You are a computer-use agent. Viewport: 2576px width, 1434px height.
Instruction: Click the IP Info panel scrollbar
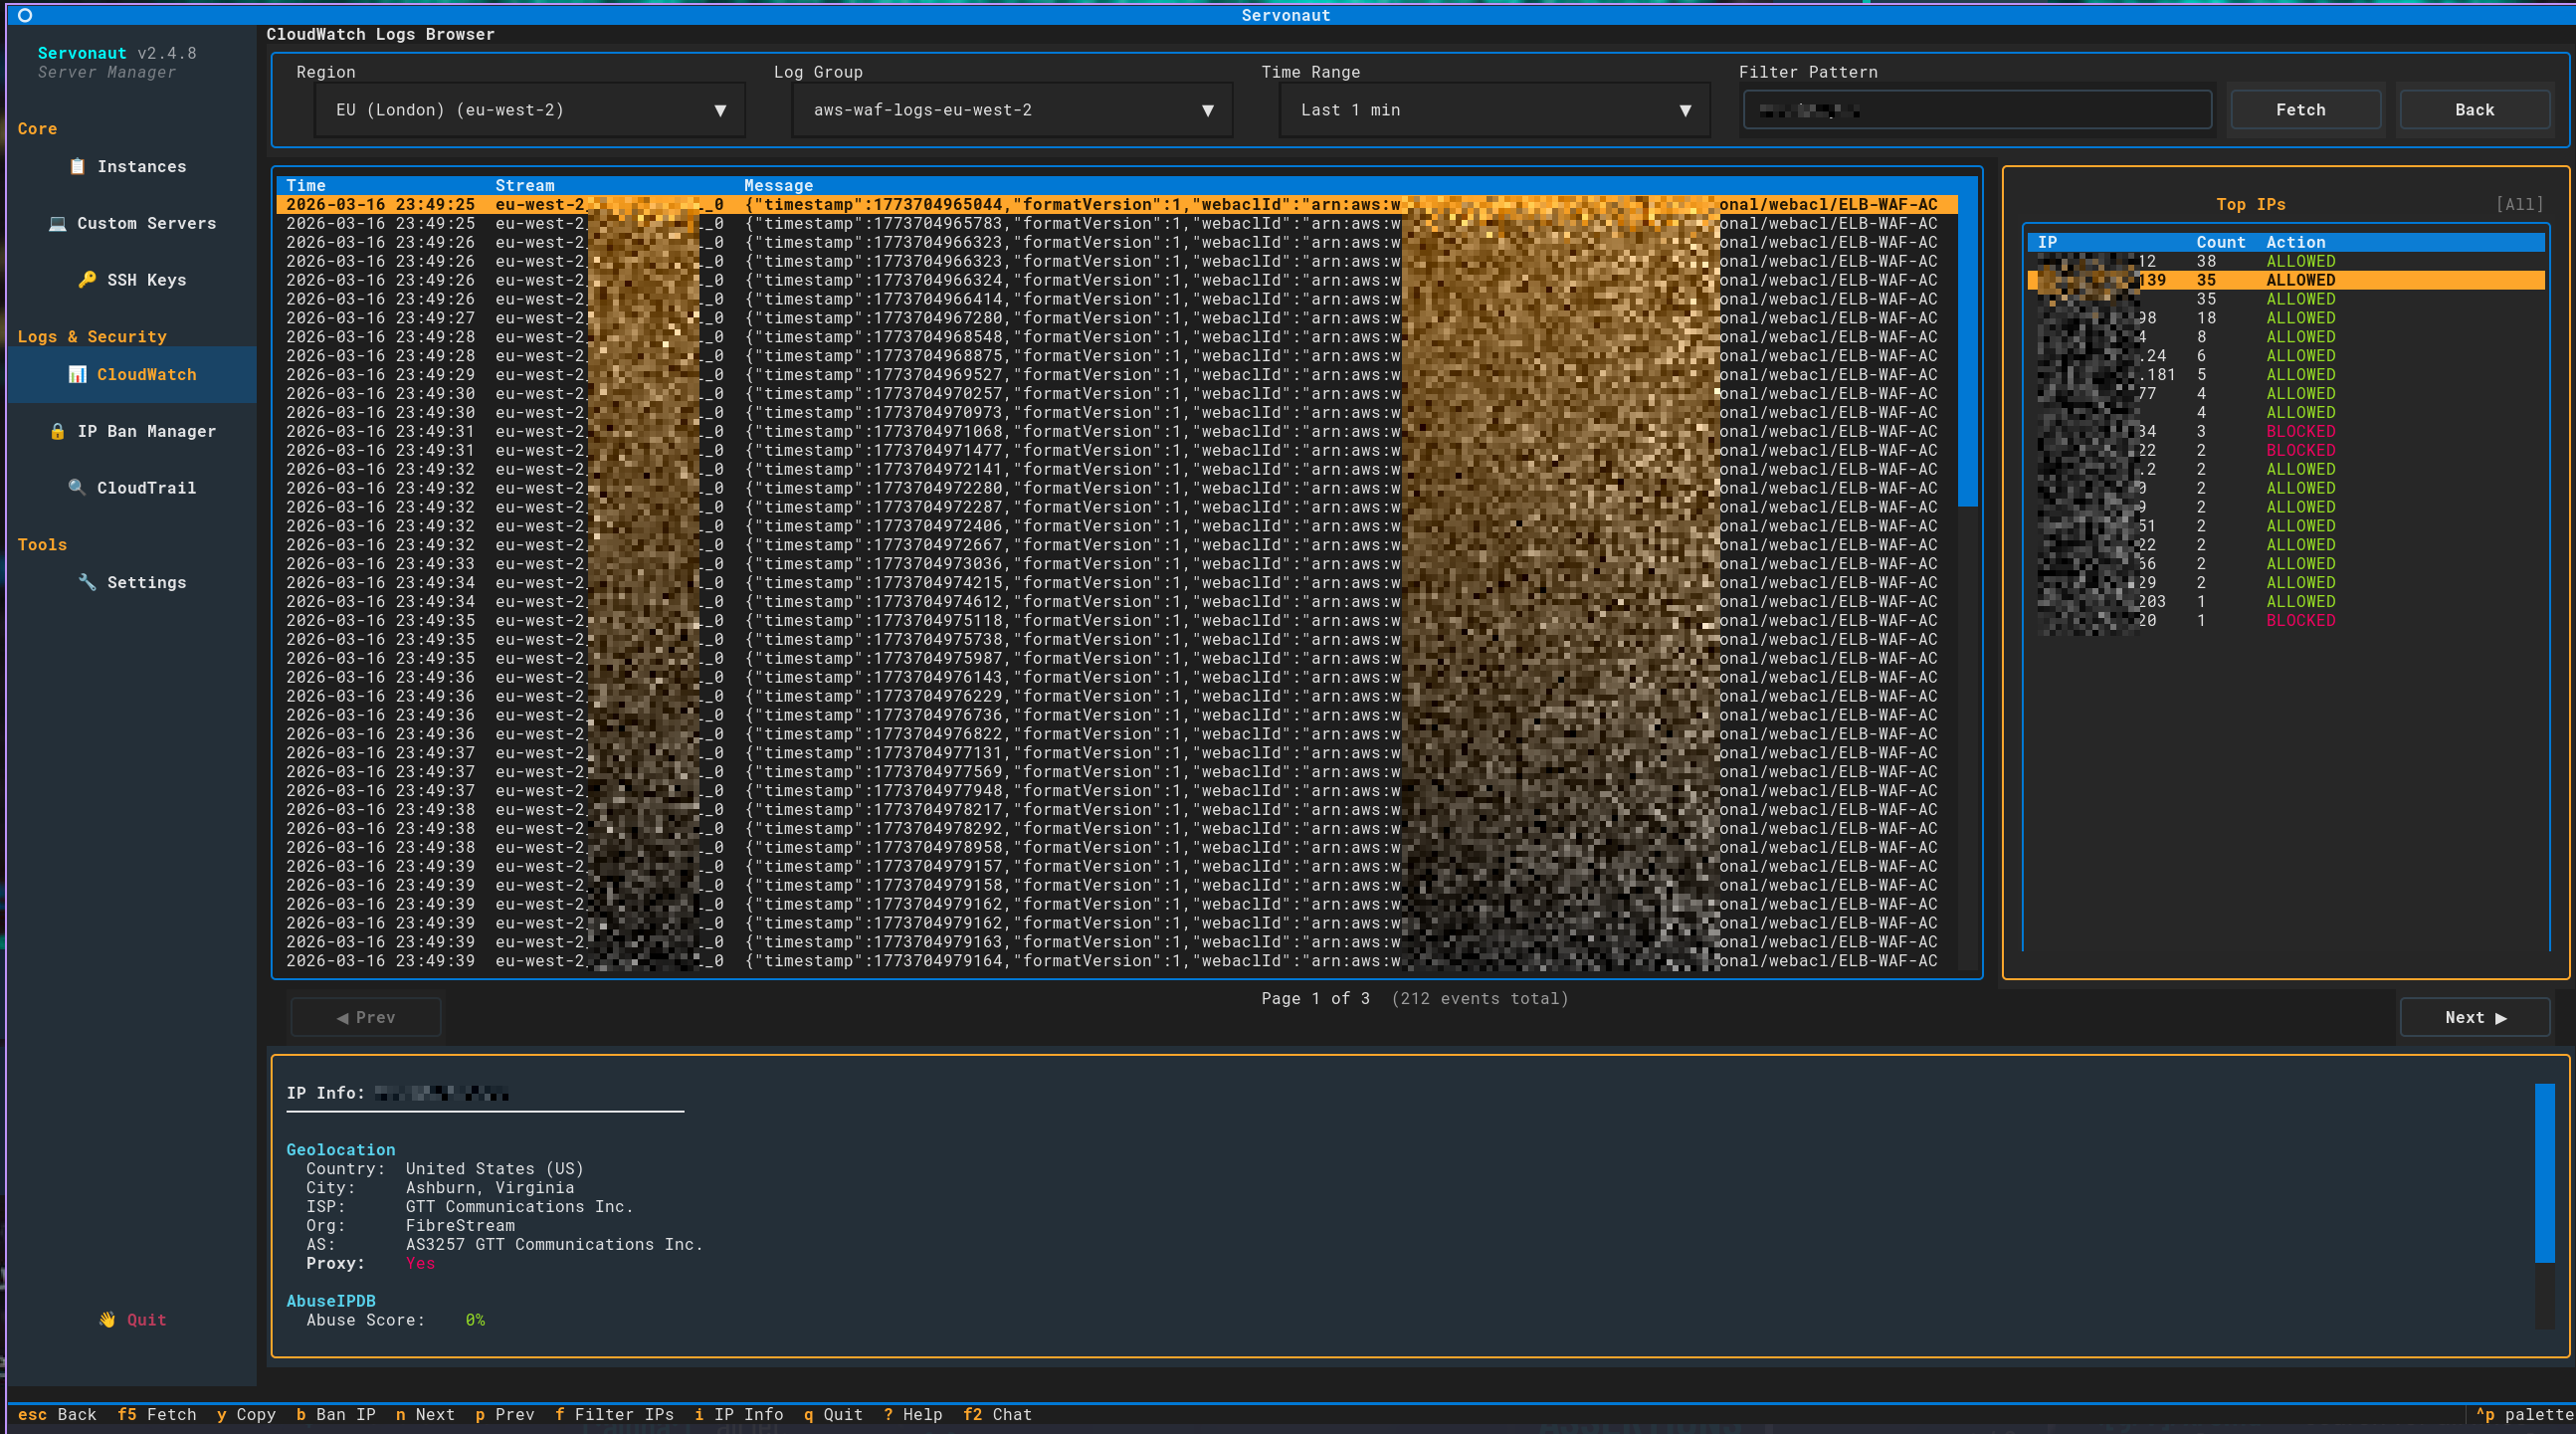pos(2545,1206)
